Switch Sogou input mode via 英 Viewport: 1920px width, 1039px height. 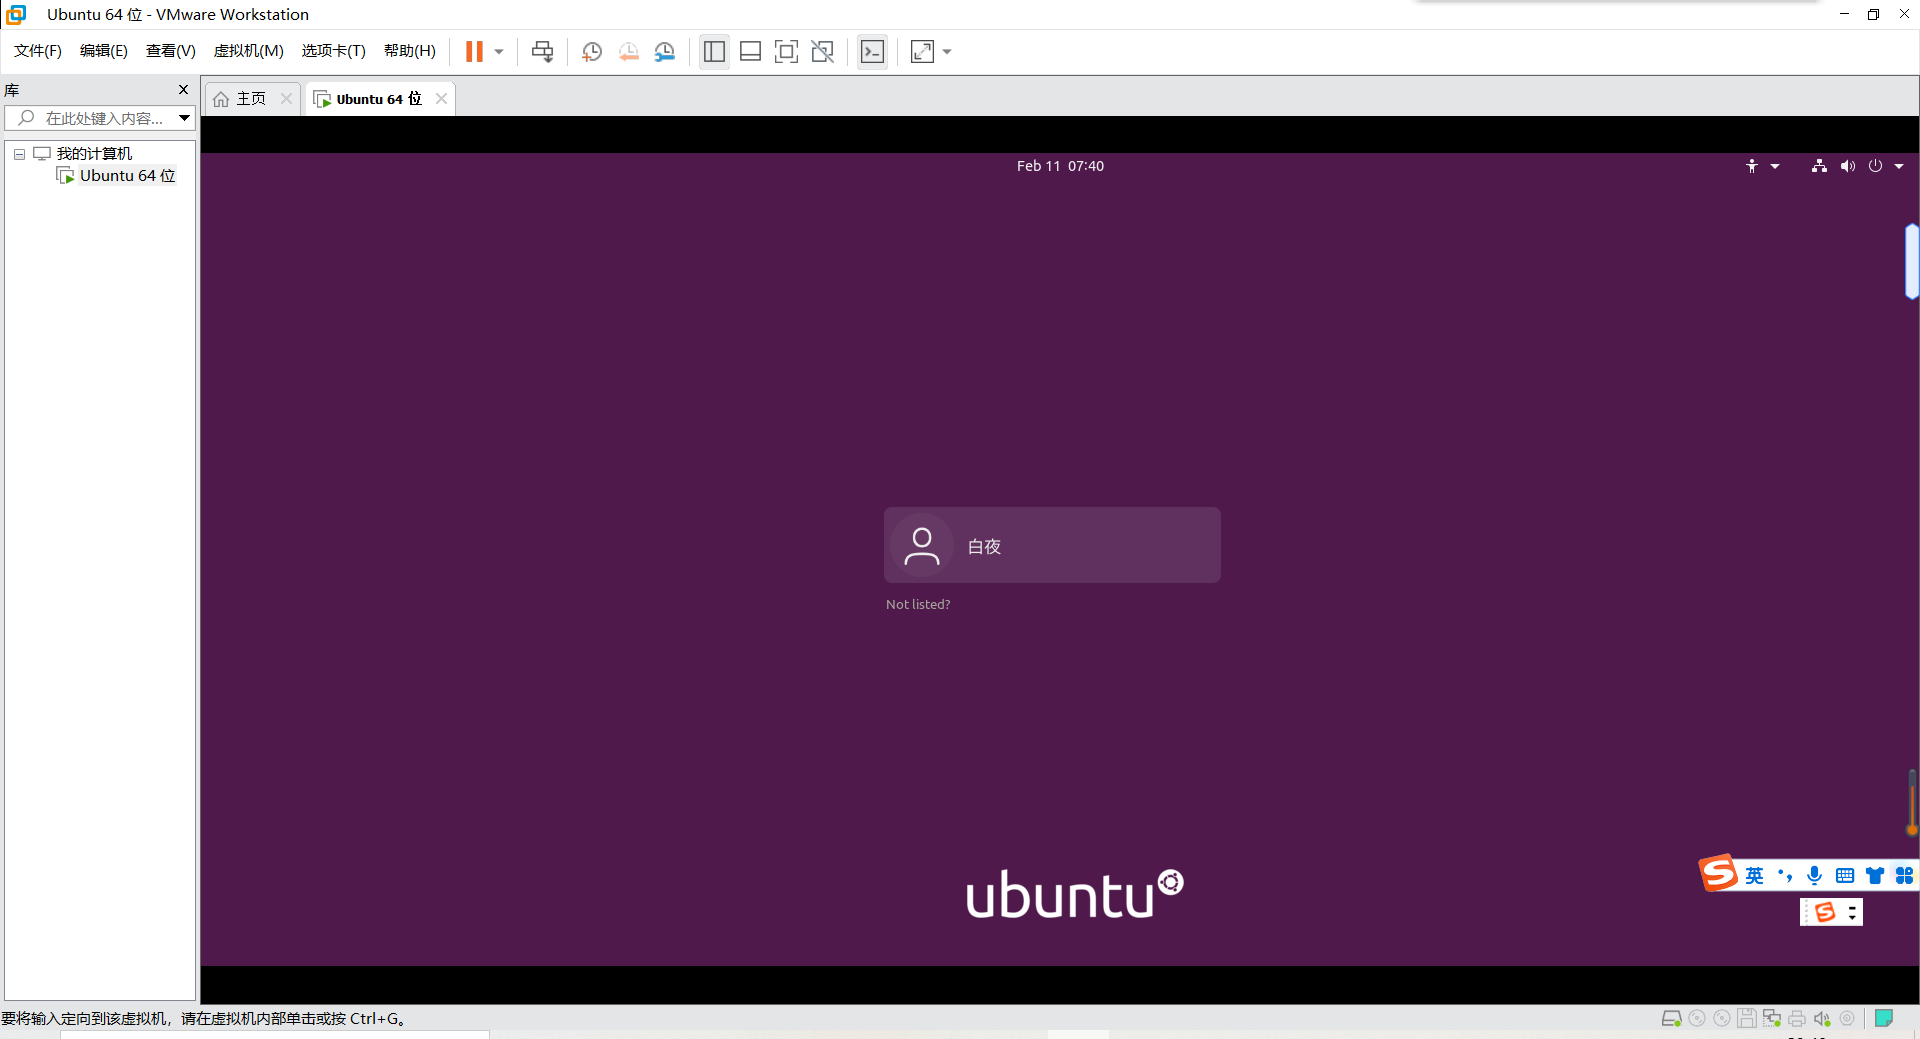click(x=1754, y=876)
